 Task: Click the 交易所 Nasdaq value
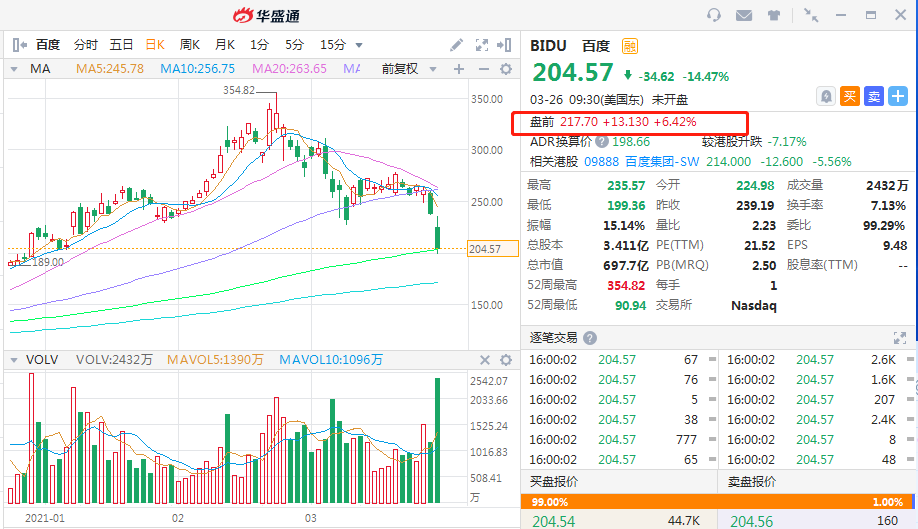tap(753, 305)
